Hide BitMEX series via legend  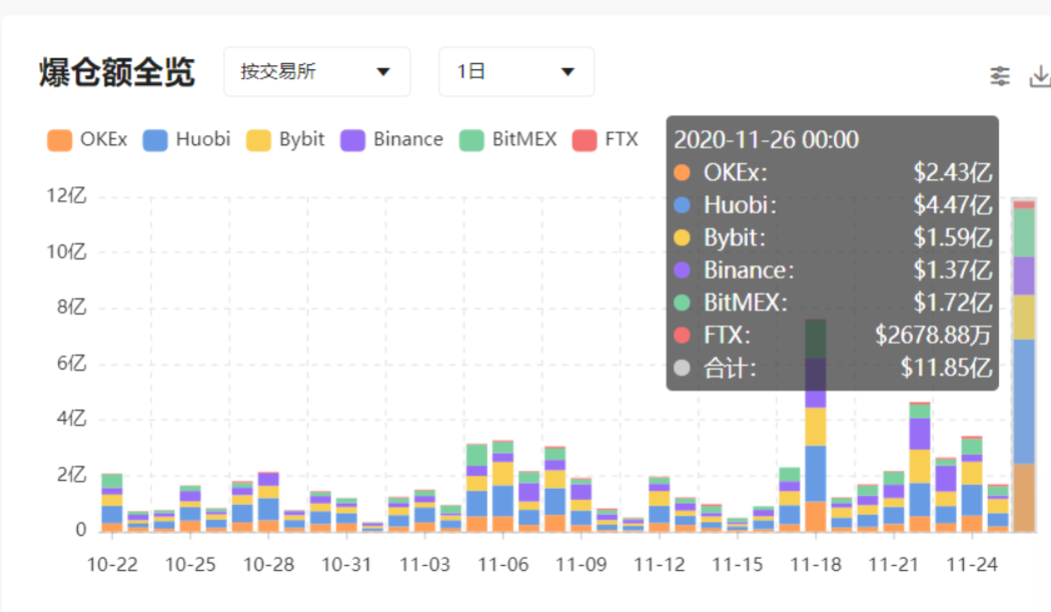point(508,139)
